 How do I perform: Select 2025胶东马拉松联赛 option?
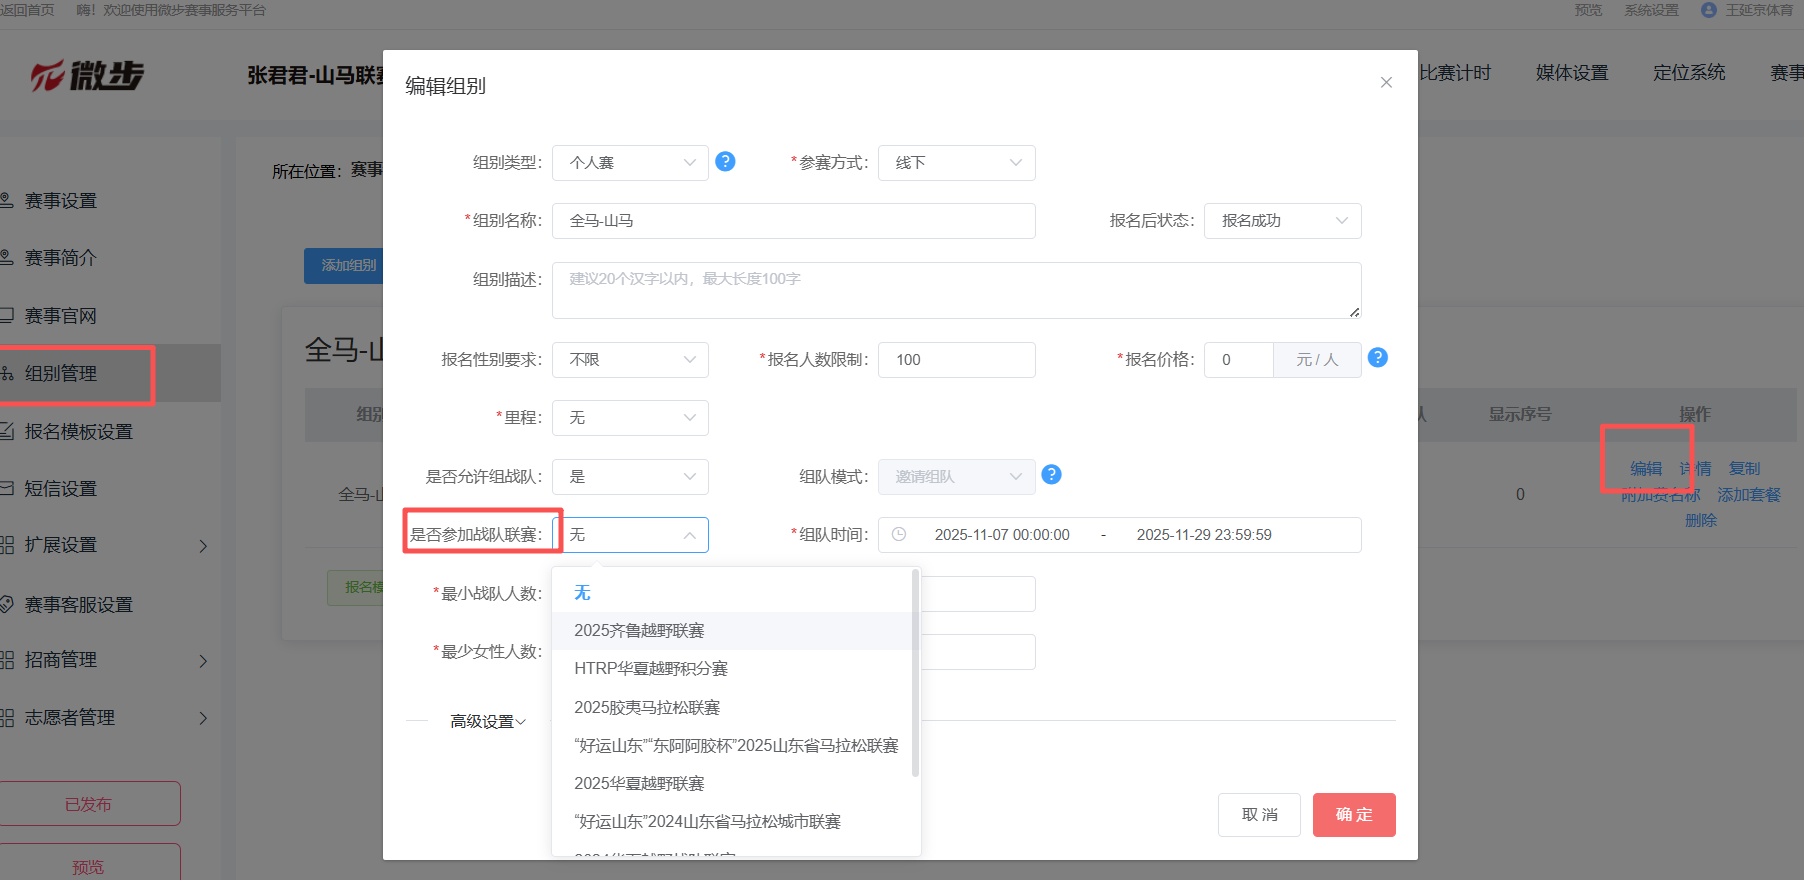[647, 708]
